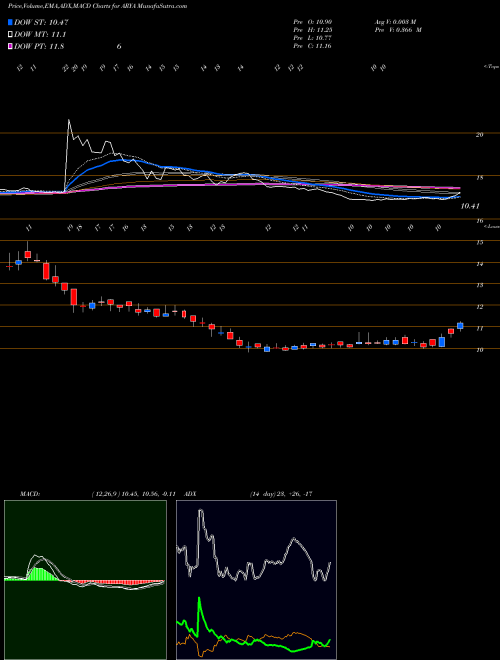Click the 10 axis label on candlestick chart

click(479, 350)
